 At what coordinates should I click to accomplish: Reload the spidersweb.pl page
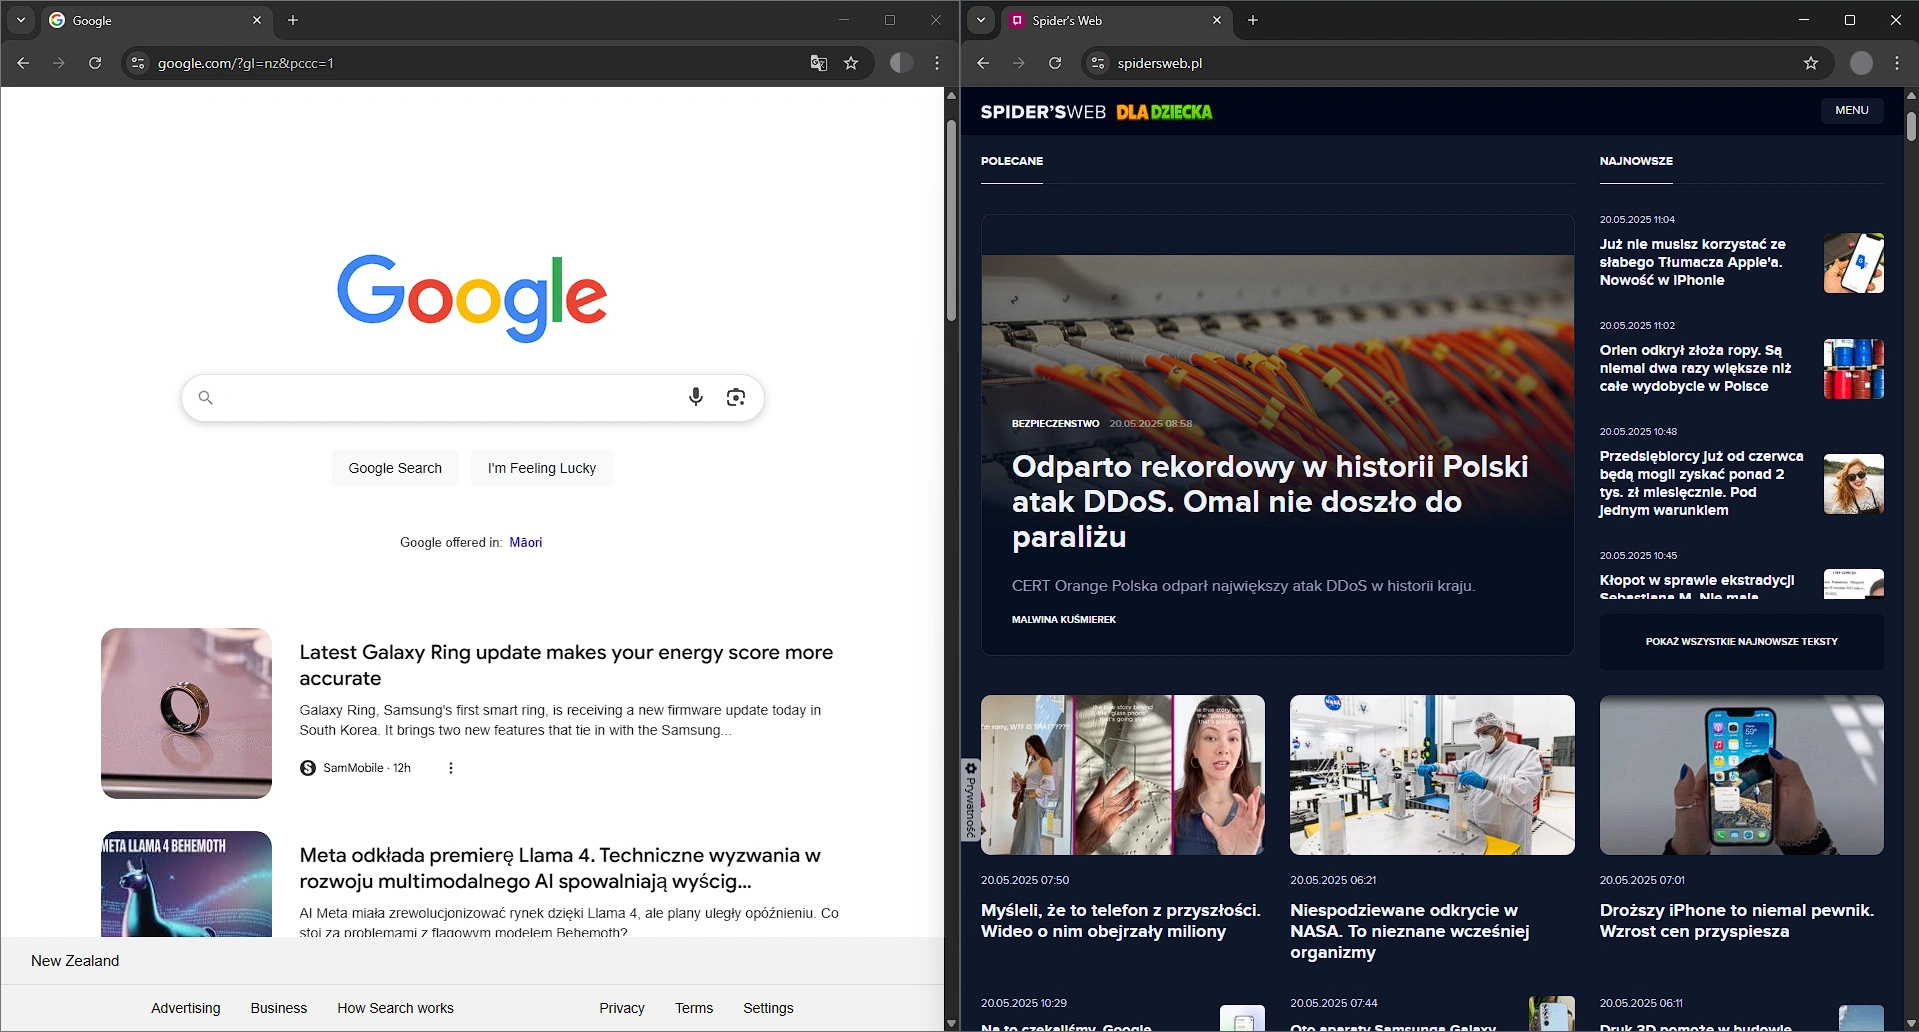[1055, 63]
